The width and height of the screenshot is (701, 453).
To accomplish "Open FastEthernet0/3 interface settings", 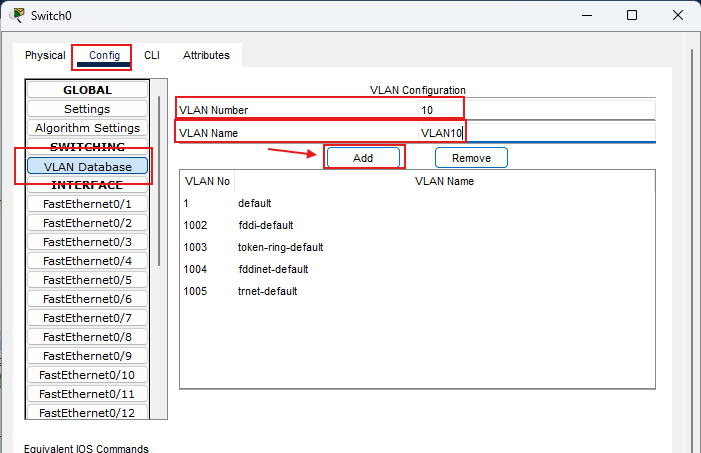I will tap(88, 242).
